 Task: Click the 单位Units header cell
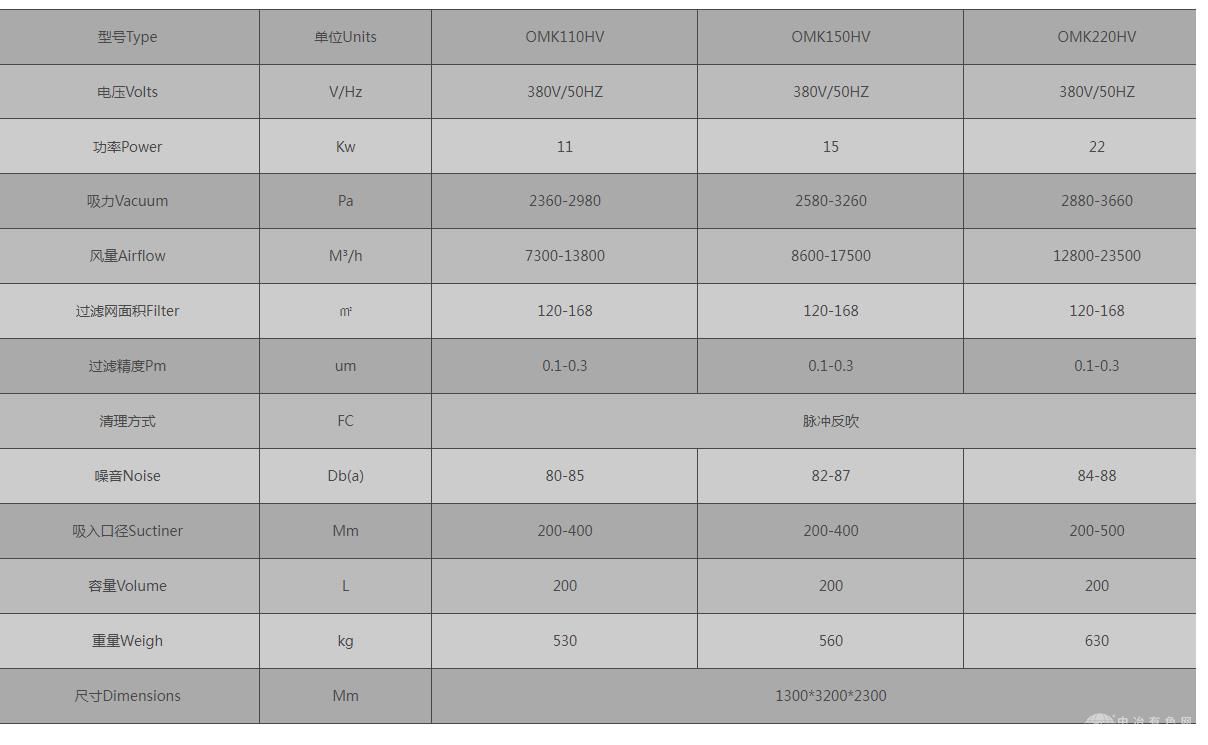(345, 37)
